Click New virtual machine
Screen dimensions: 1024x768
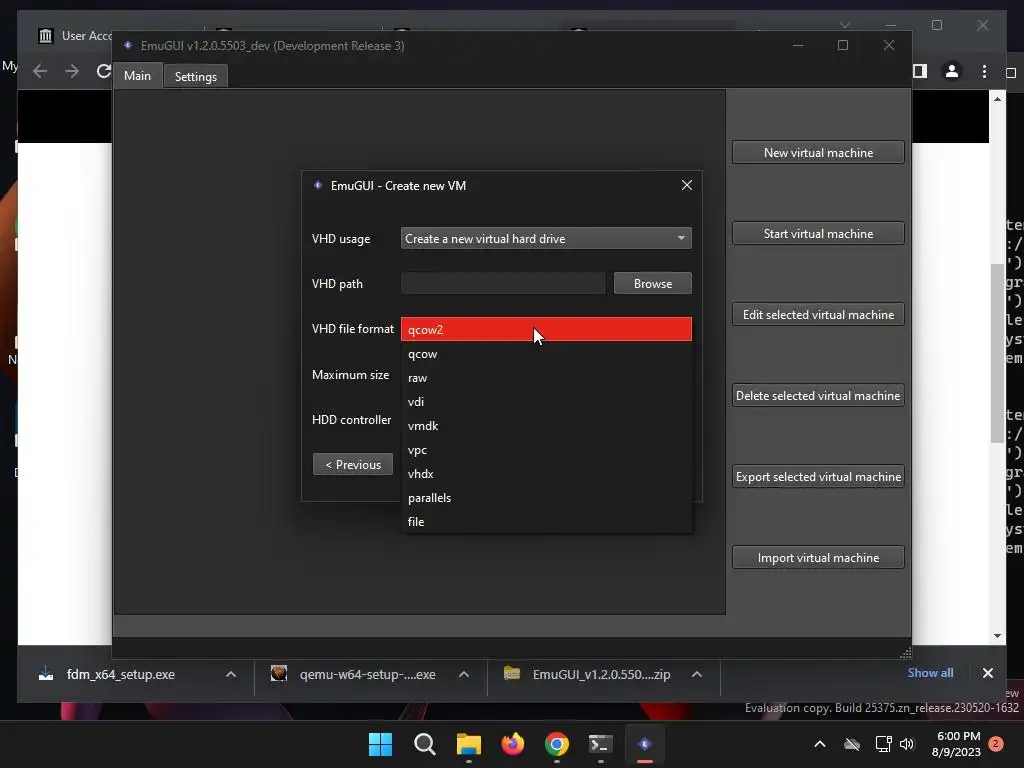(x=818, y=152)
